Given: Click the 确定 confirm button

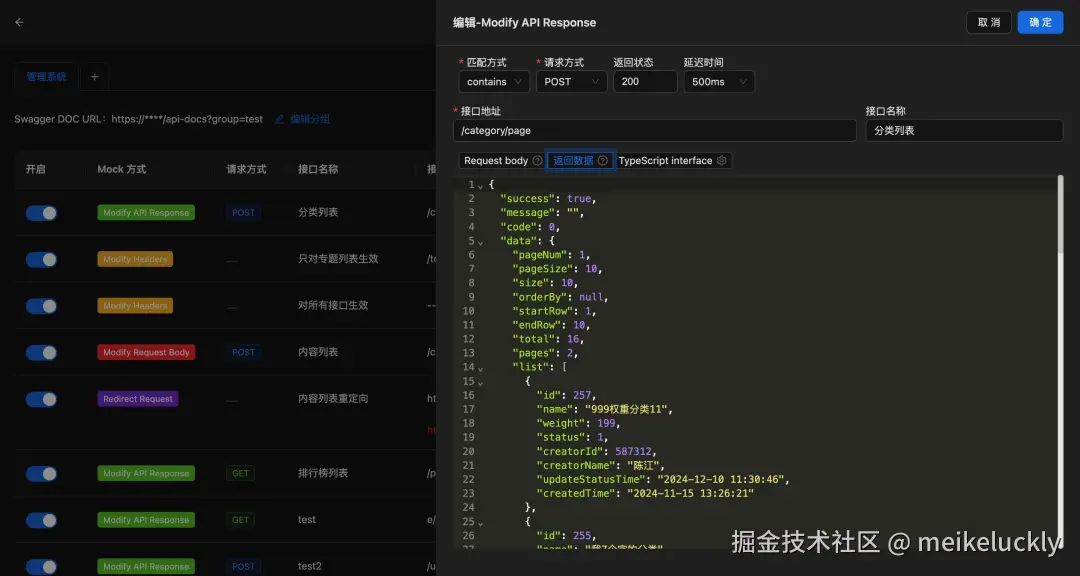Looking at the screenshot, I should pos(1040,21).
